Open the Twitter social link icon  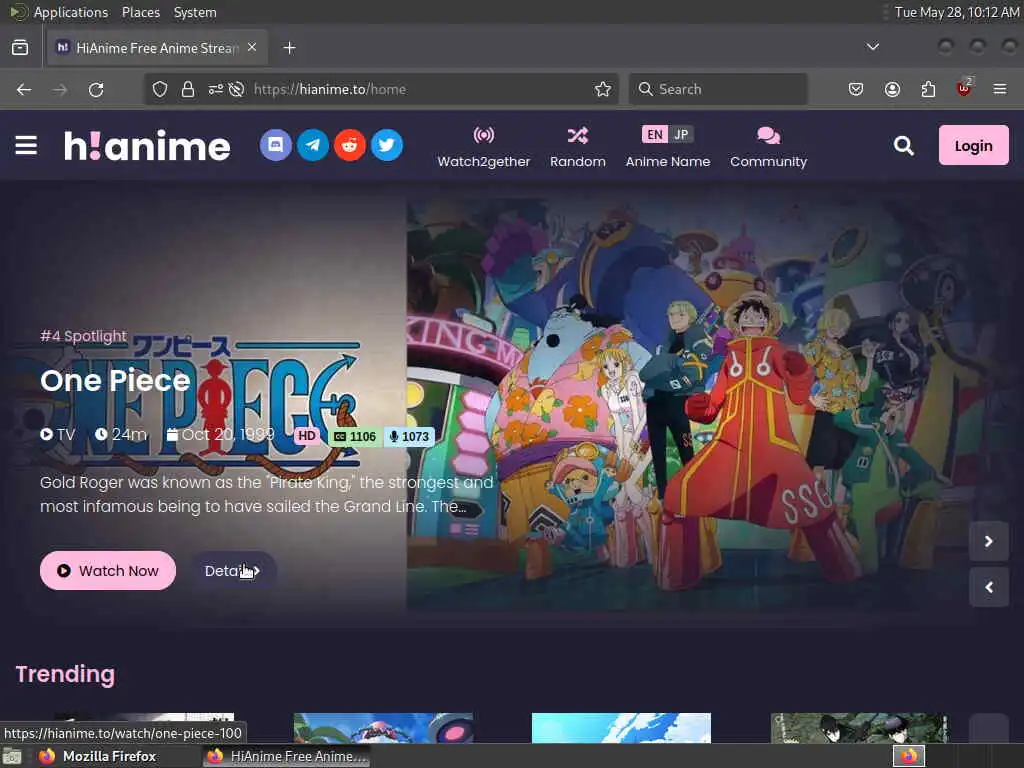387,145
